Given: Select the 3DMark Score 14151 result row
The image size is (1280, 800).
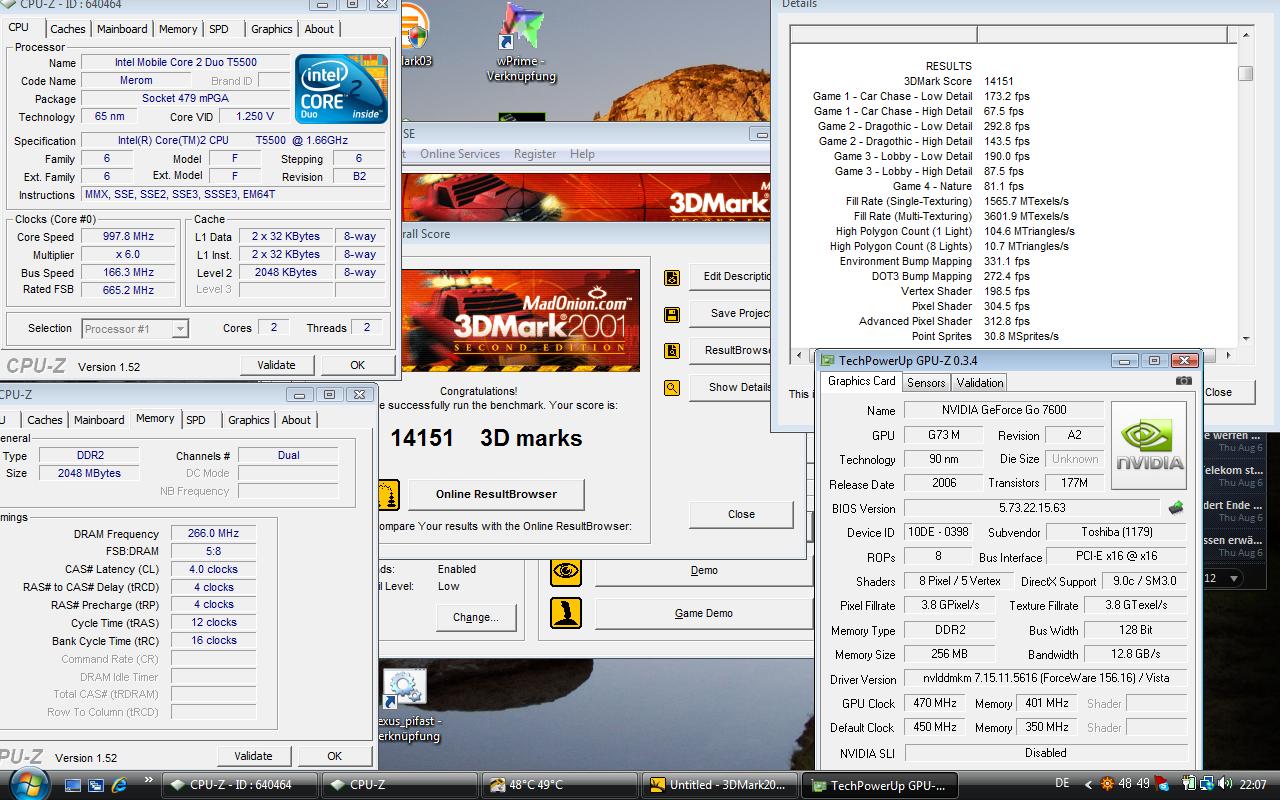Looking at the screenshot, I should point(958,81).
